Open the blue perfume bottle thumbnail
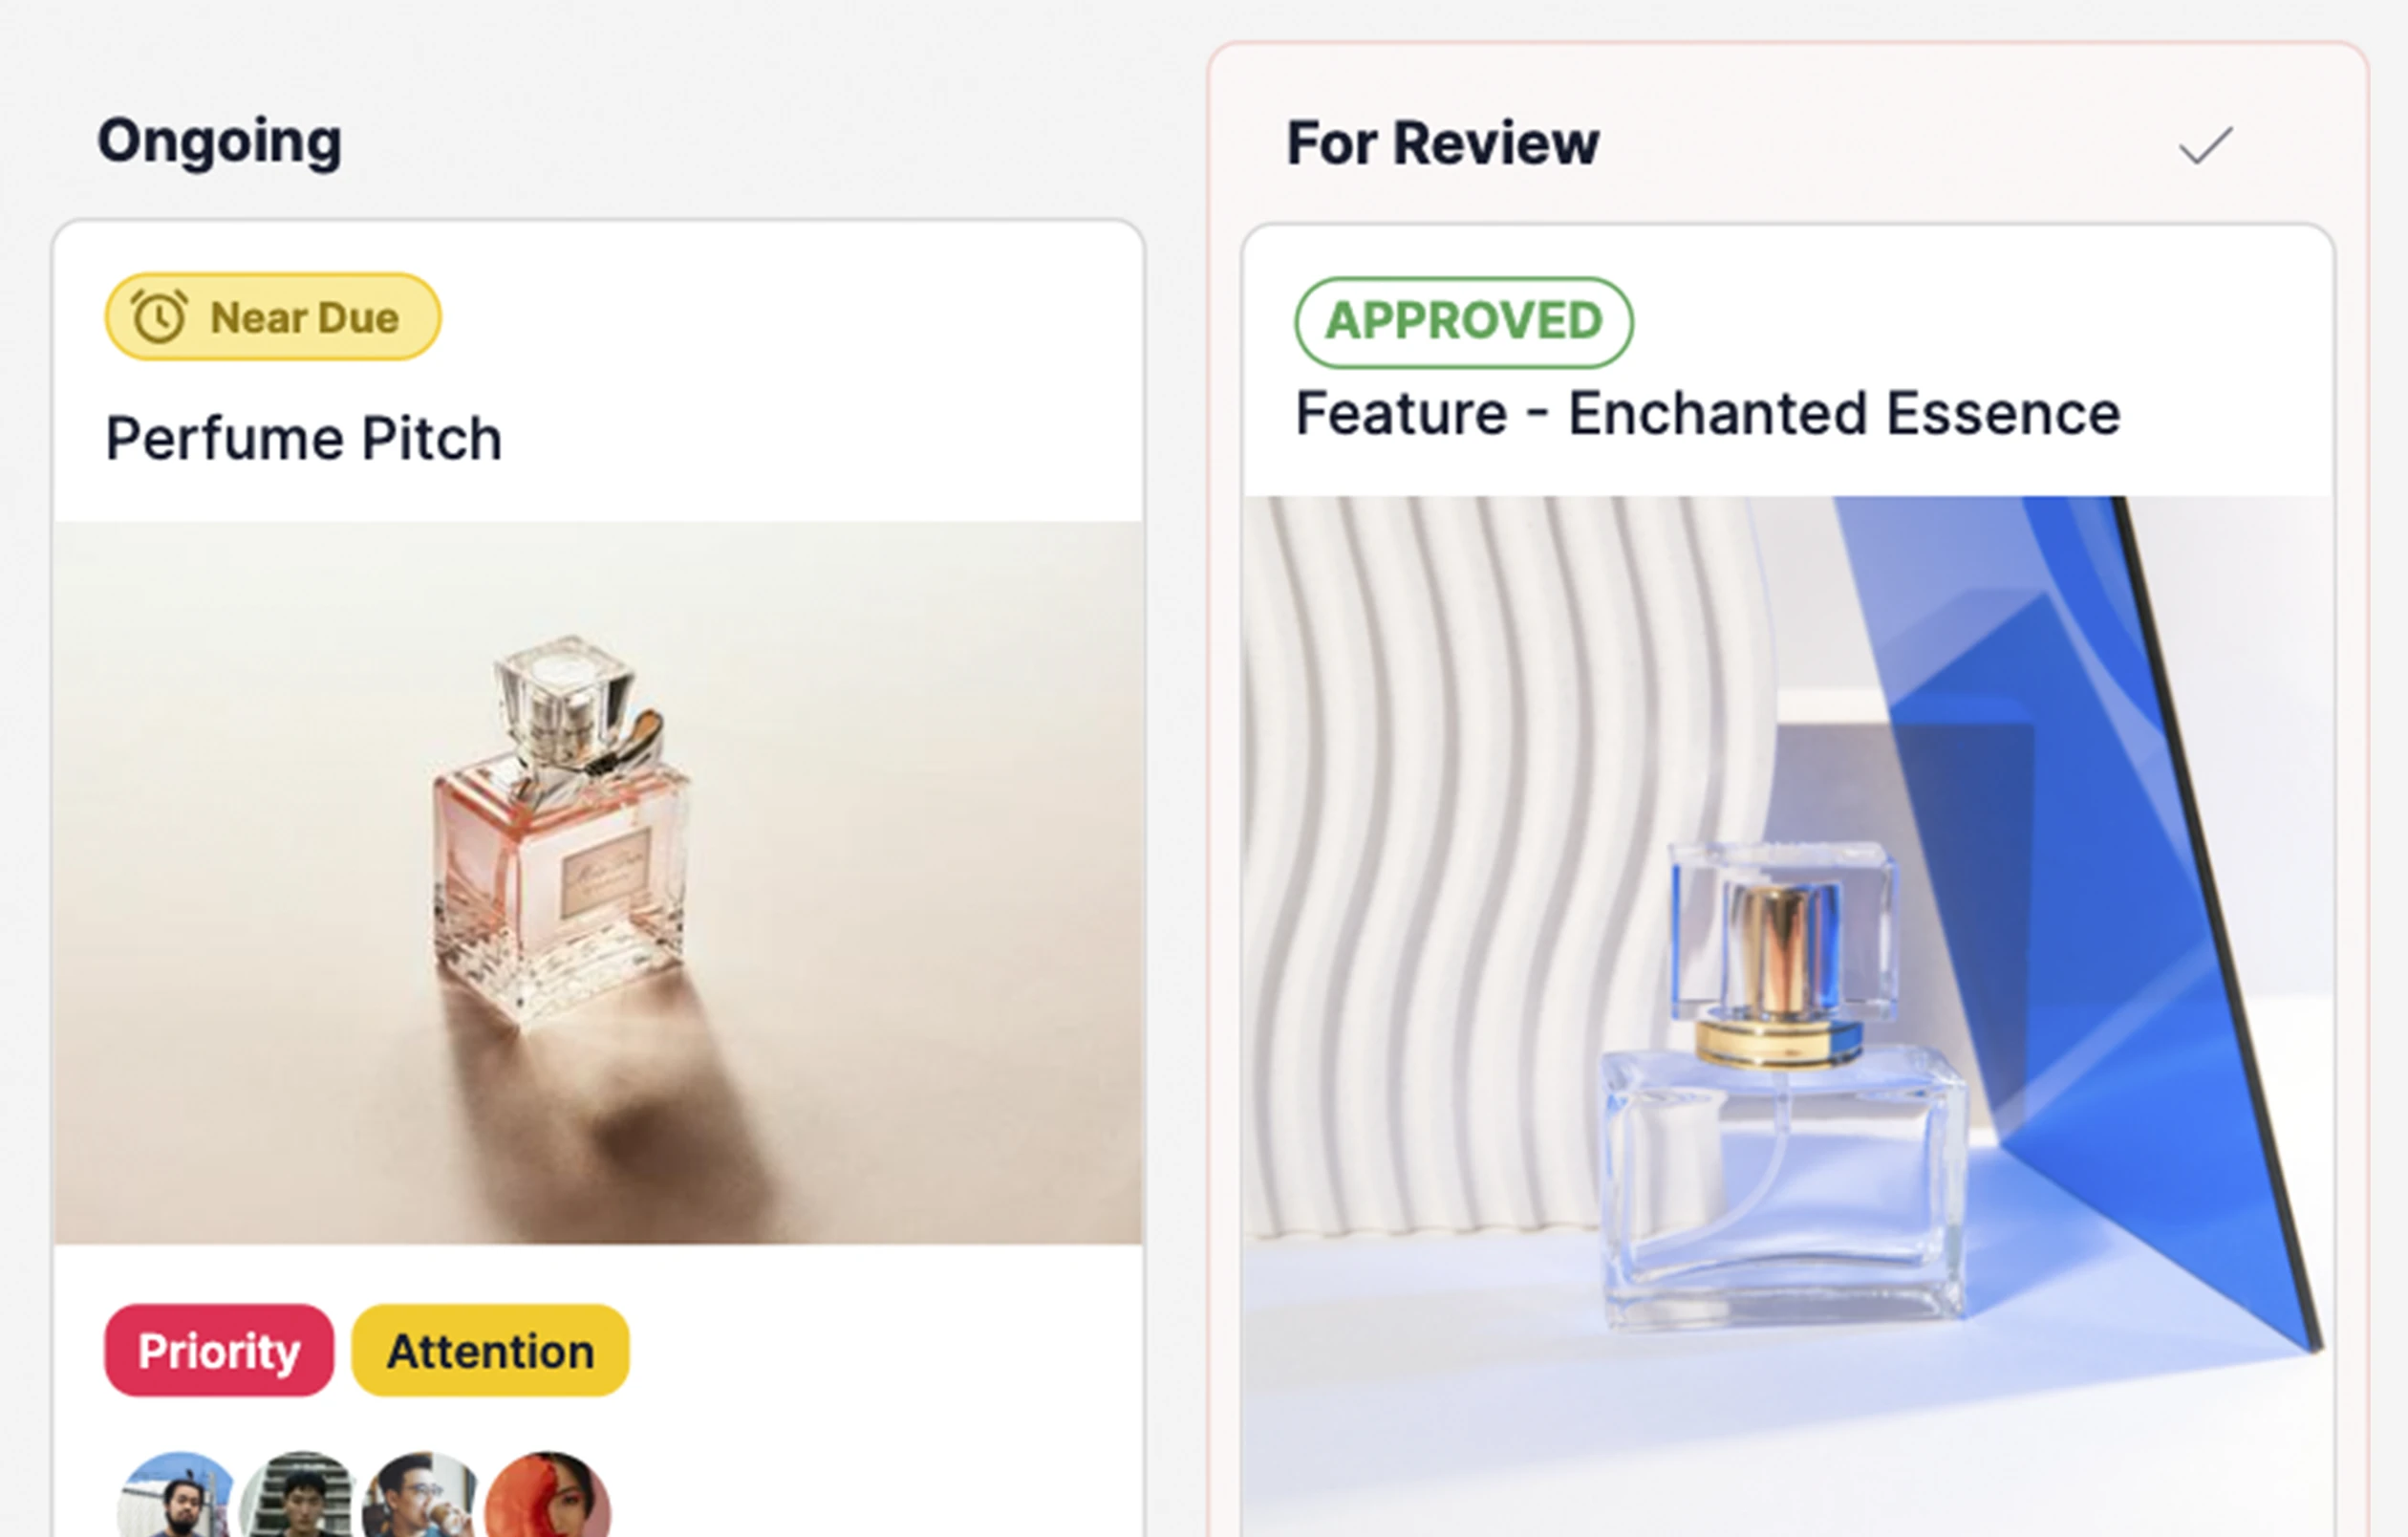2408x1537 pixels. pos(1788,1016)
